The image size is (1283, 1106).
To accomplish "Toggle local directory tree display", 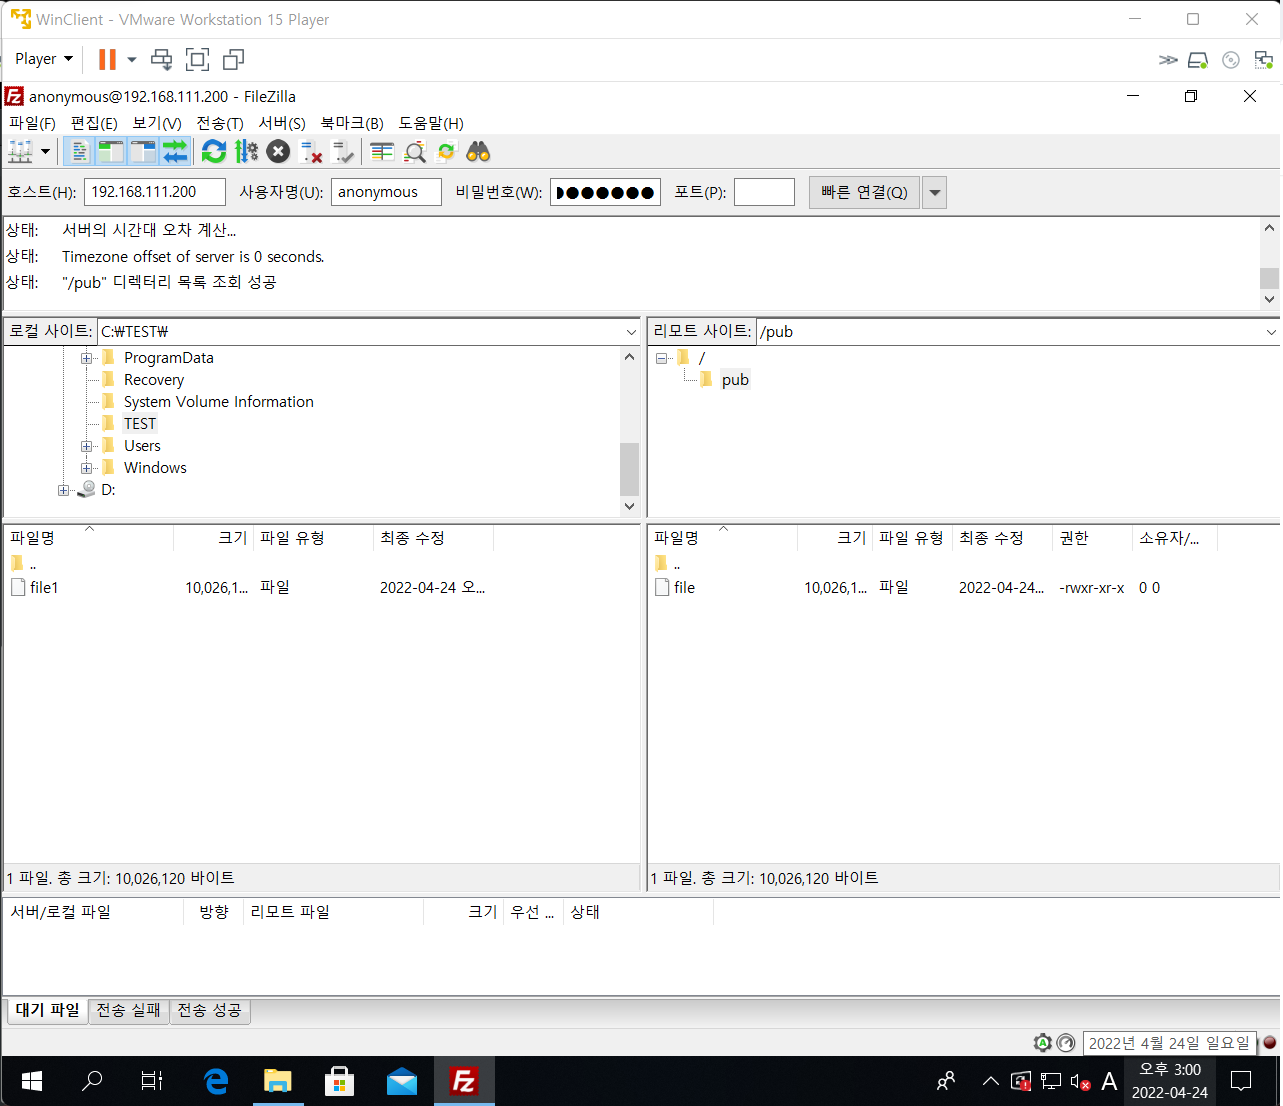I will [110, 152].
